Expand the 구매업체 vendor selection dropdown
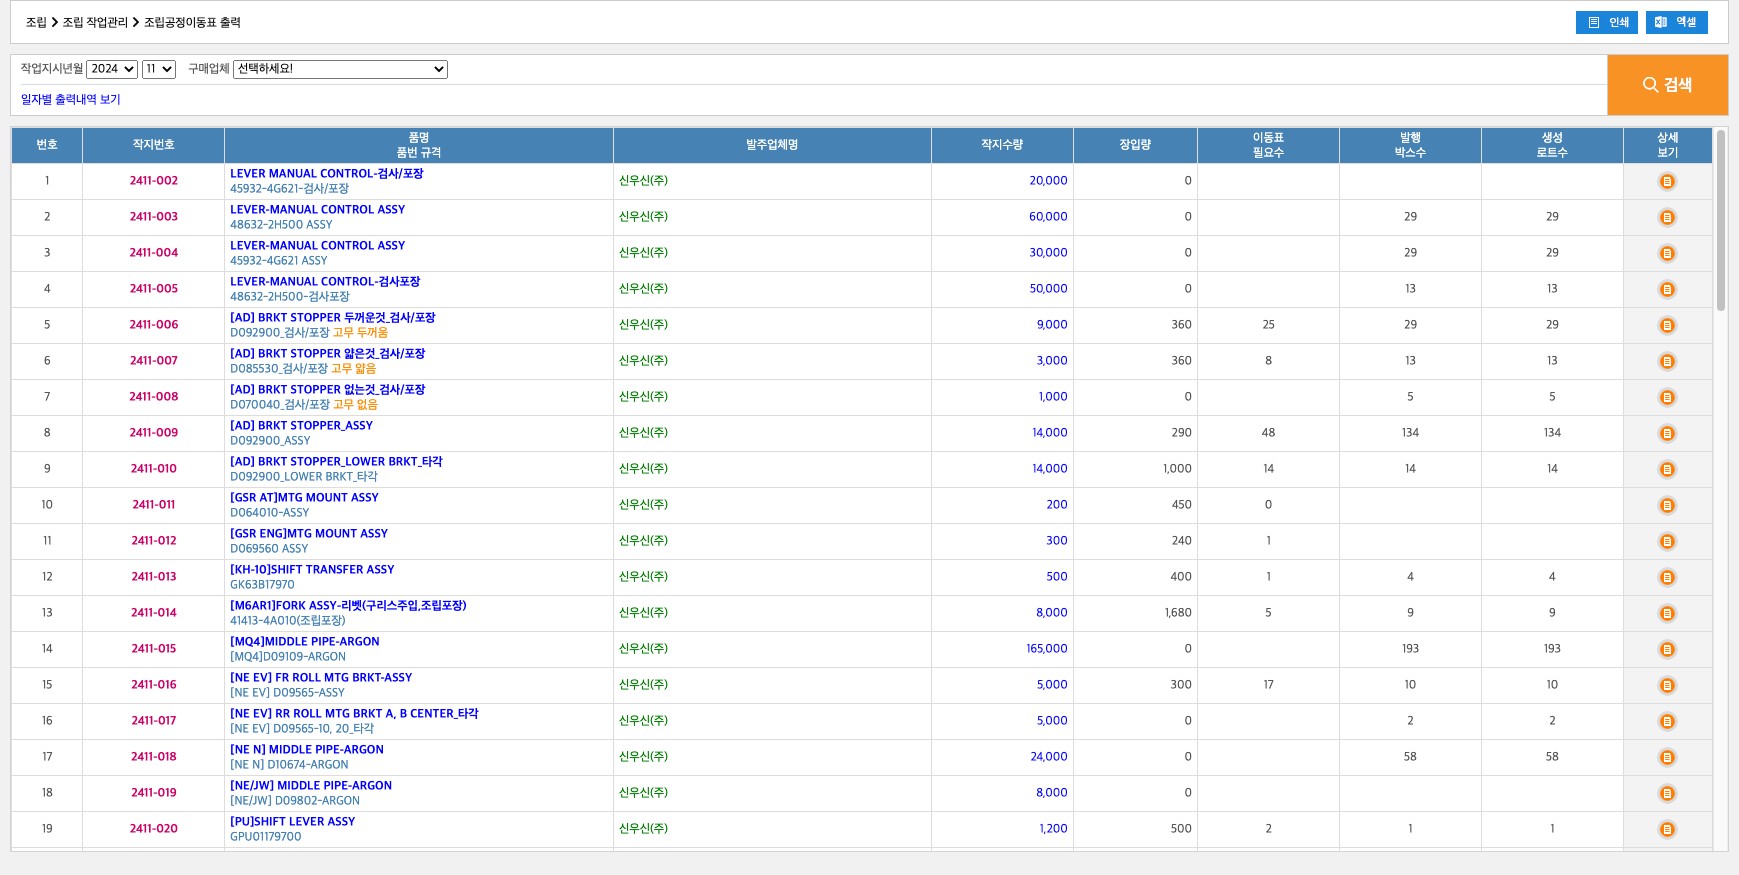 tap(340, 69)
